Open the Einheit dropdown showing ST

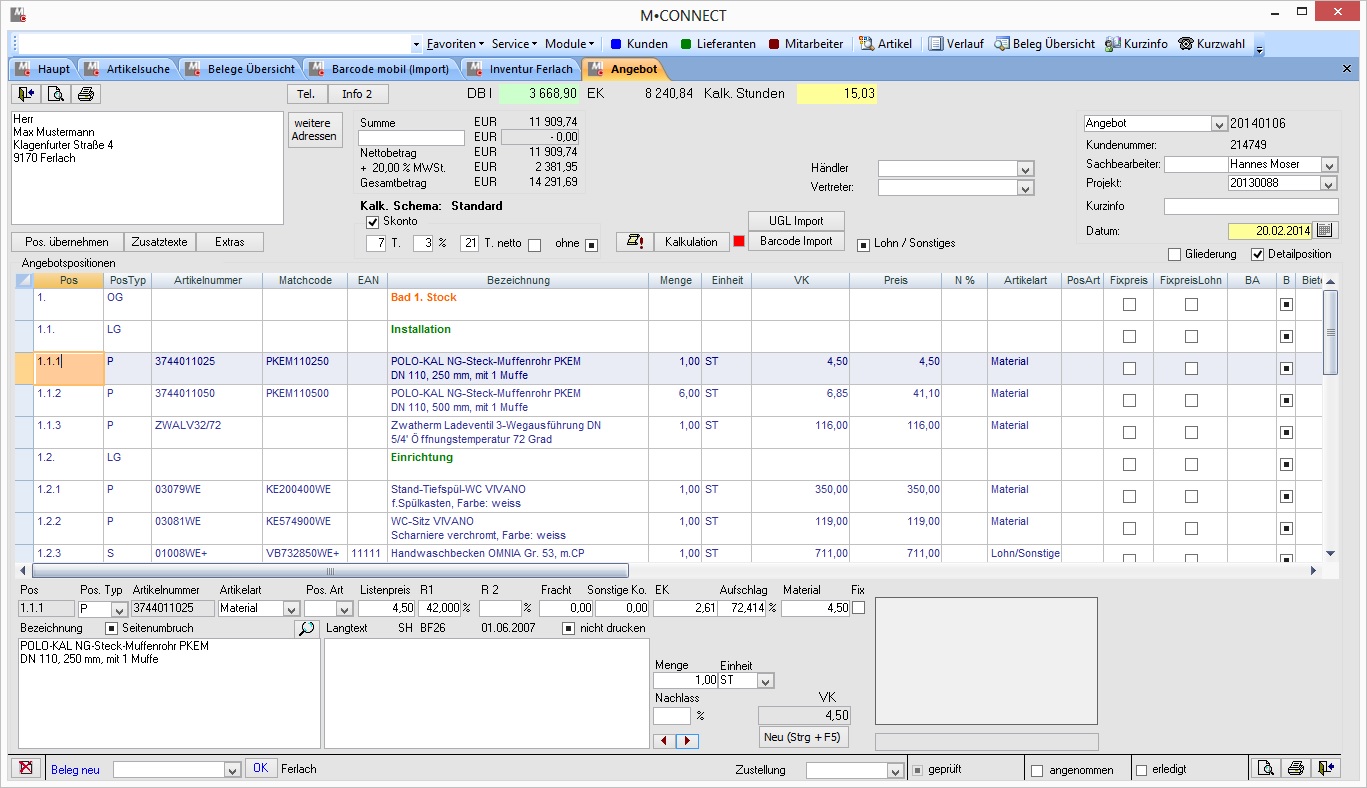point(766,681)
